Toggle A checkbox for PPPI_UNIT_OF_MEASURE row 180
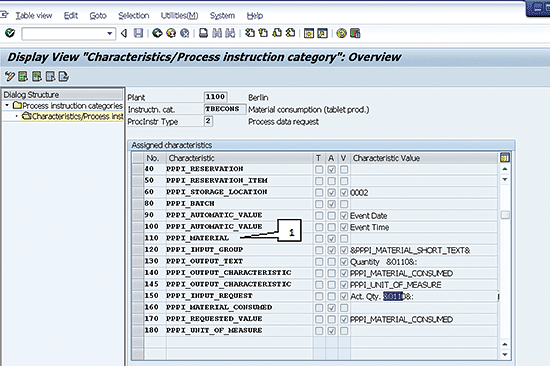The image size is (550, 366). coord(331,331)
